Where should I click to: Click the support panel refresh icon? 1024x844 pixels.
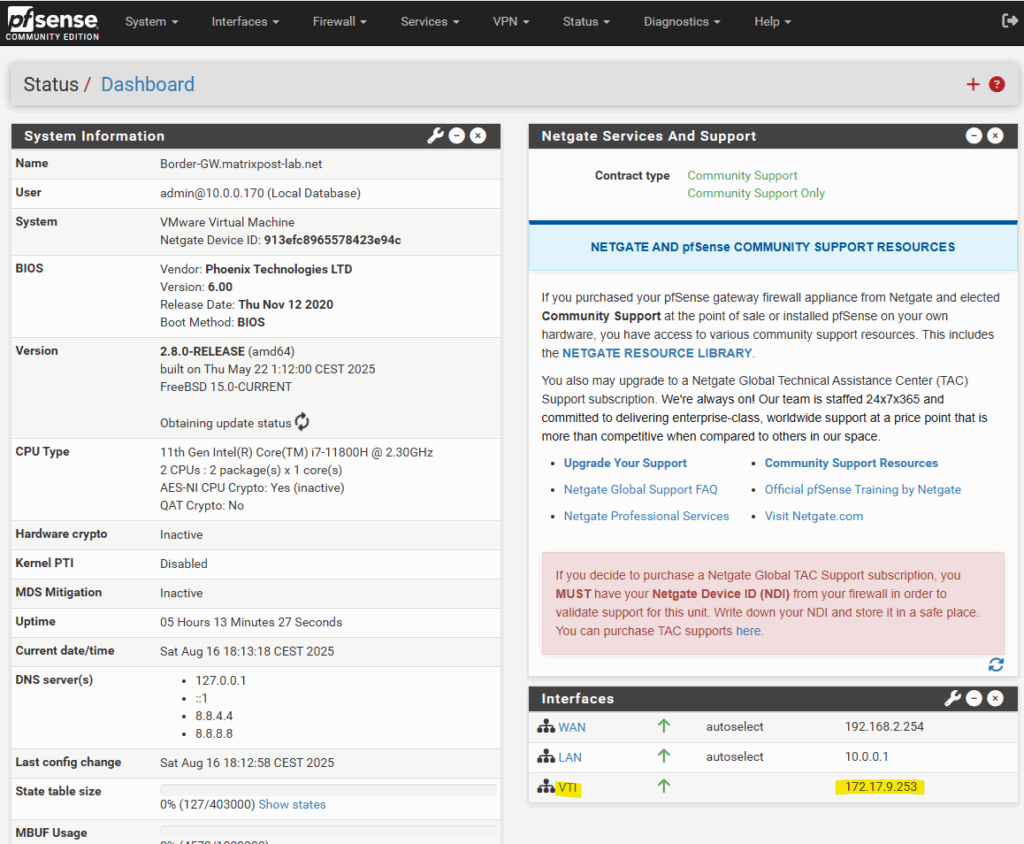996,665
